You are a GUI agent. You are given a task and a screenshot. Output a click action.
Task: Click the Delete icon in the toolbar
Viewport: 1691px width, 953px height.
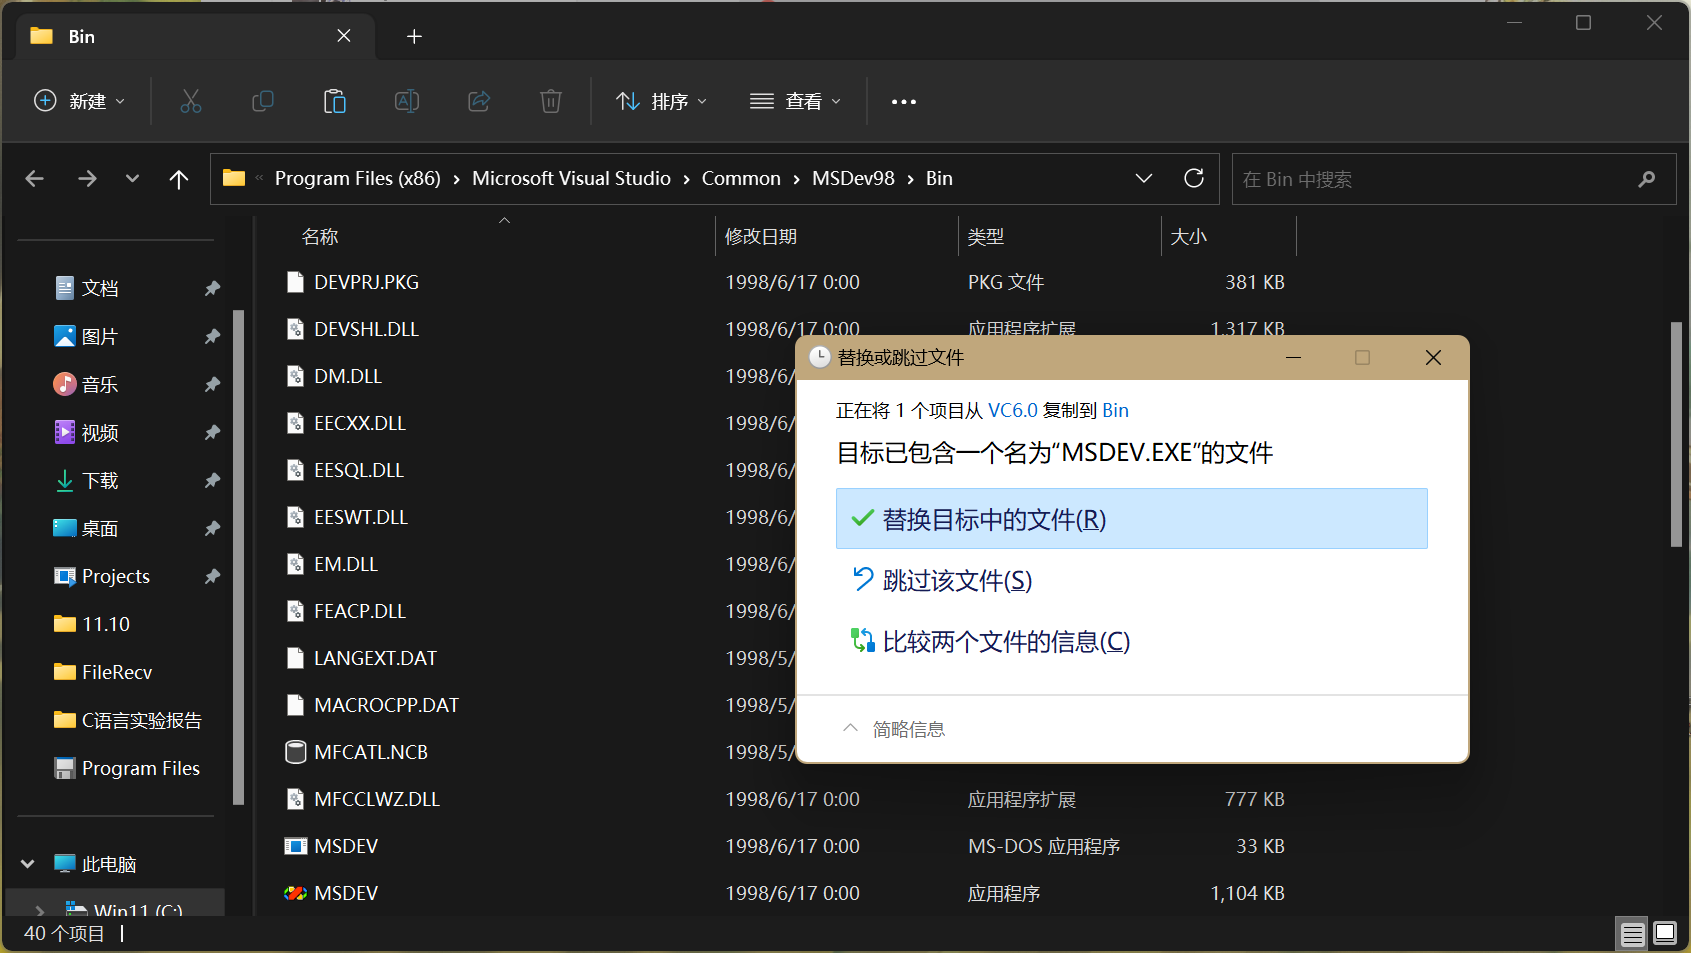click(x=550, y=101)
